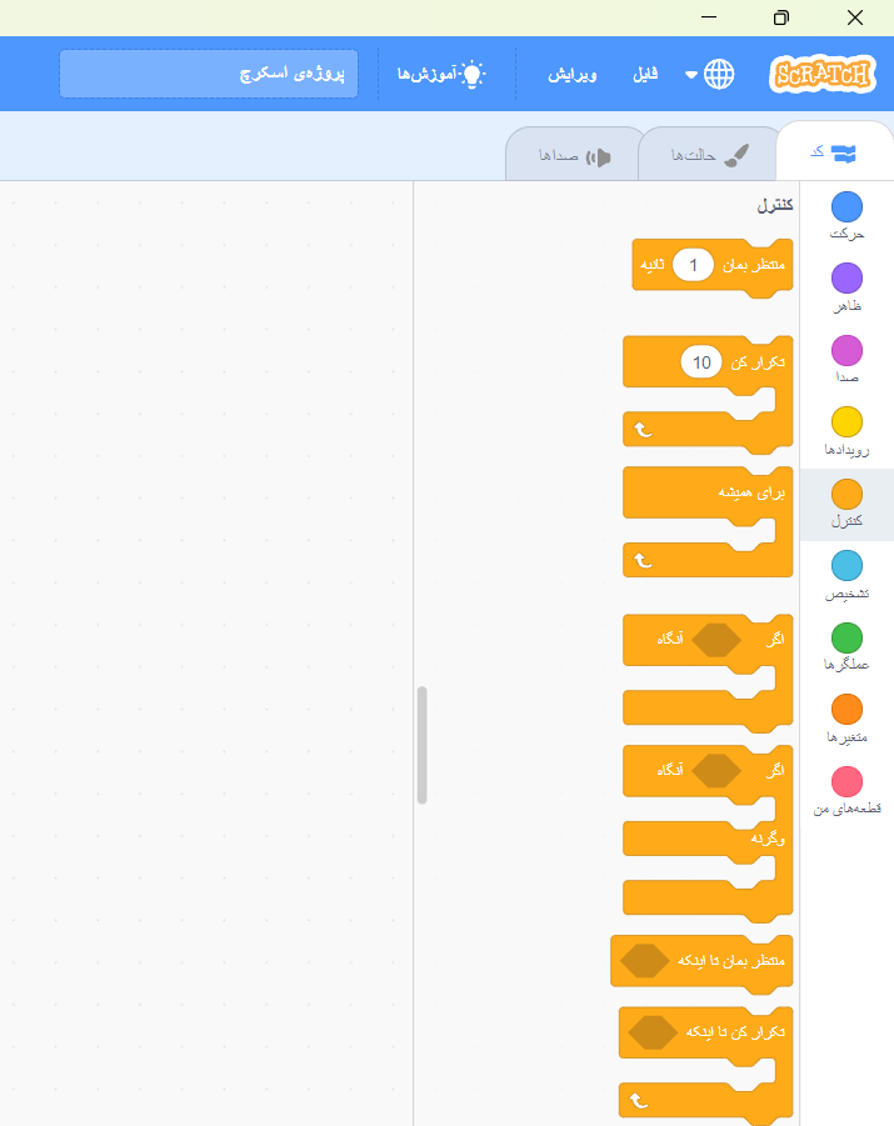Click the repeat until (تکرار کن تا اینکه) block label
894x1126 pixels.
pos(735,1032)
